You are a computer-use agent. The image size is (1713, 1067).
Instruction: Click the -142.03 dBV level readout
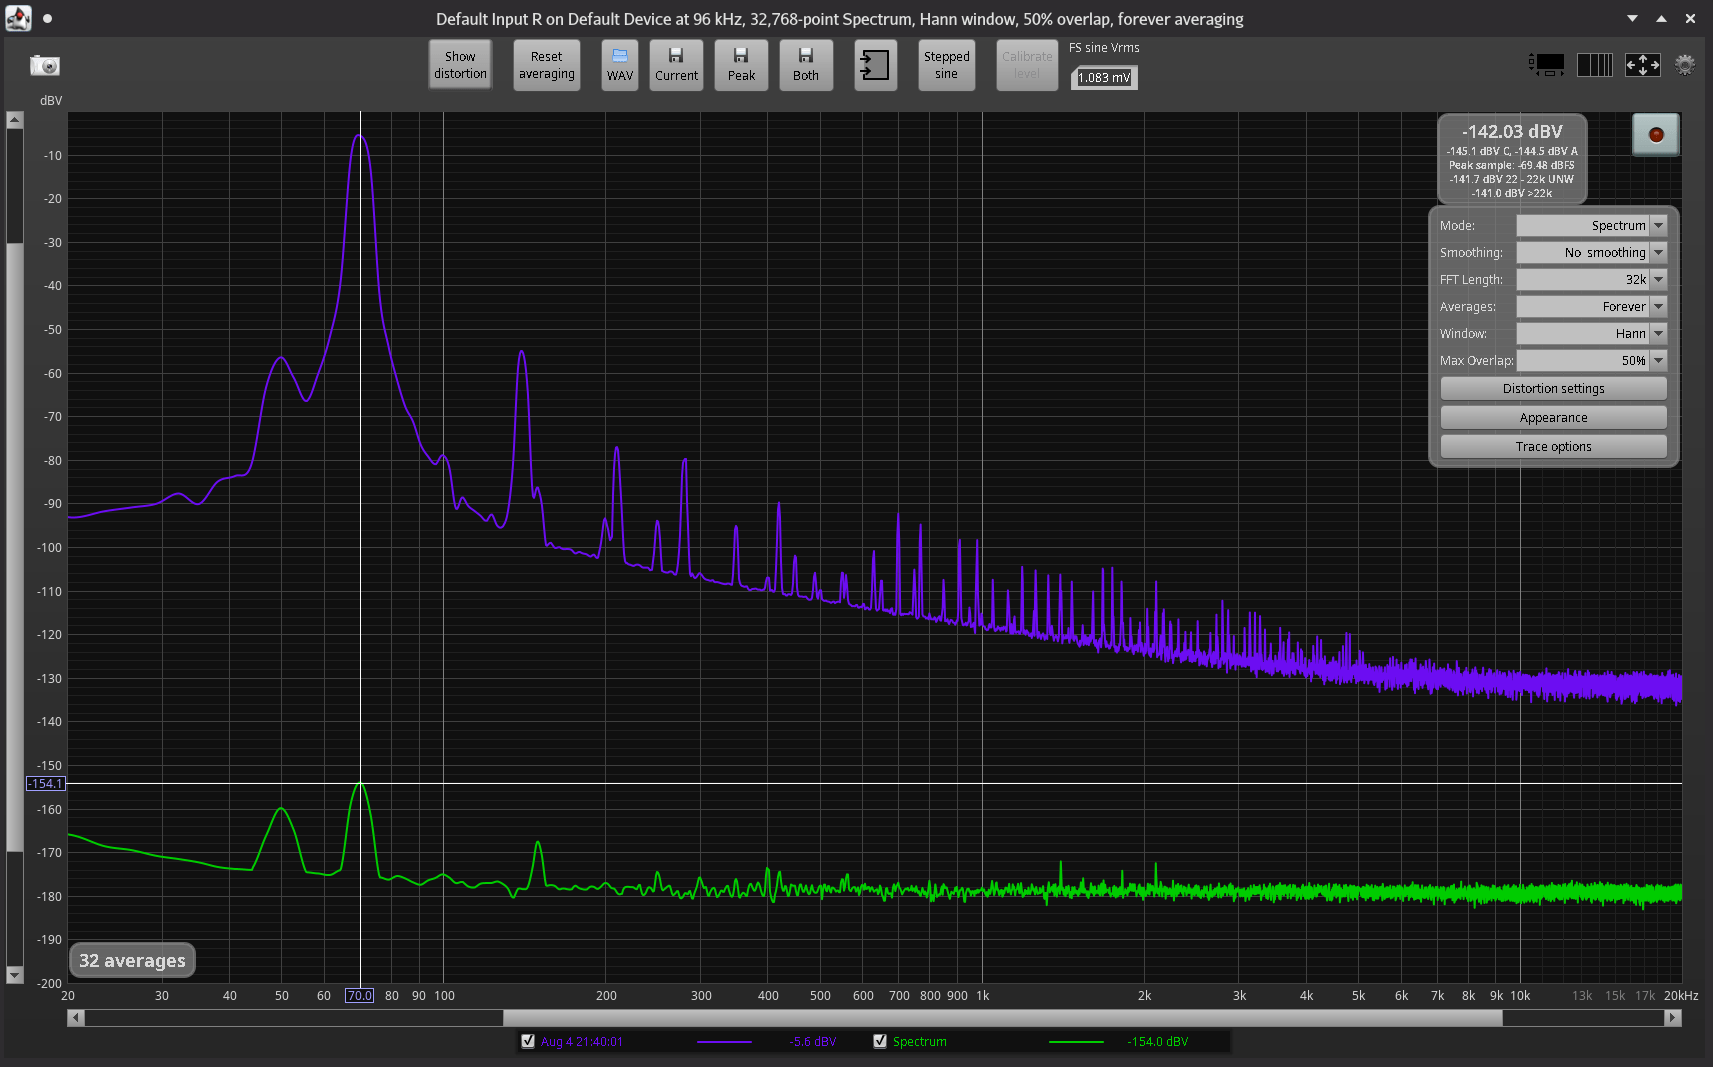[1512, 132]
